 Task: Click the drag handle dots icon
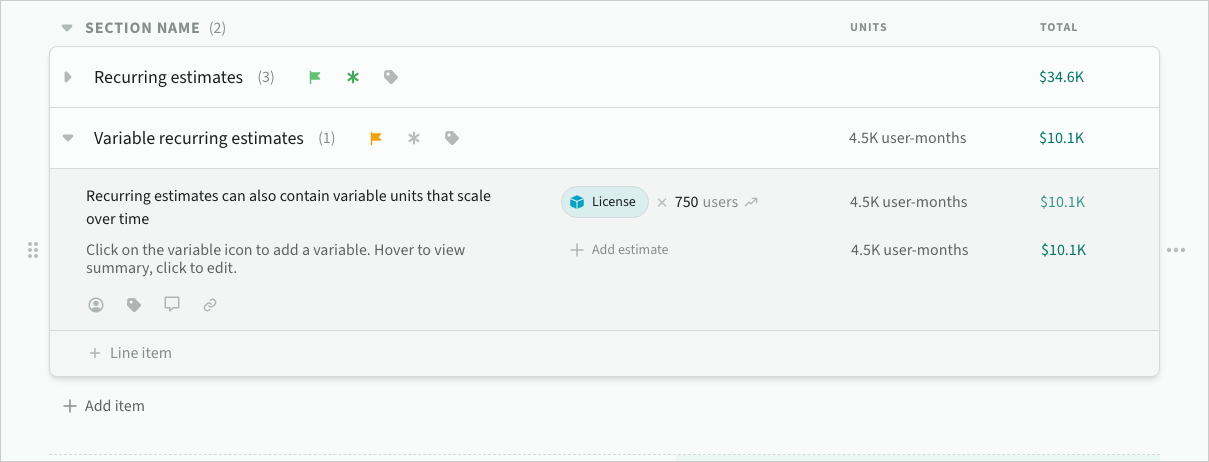tap(32, 250)
